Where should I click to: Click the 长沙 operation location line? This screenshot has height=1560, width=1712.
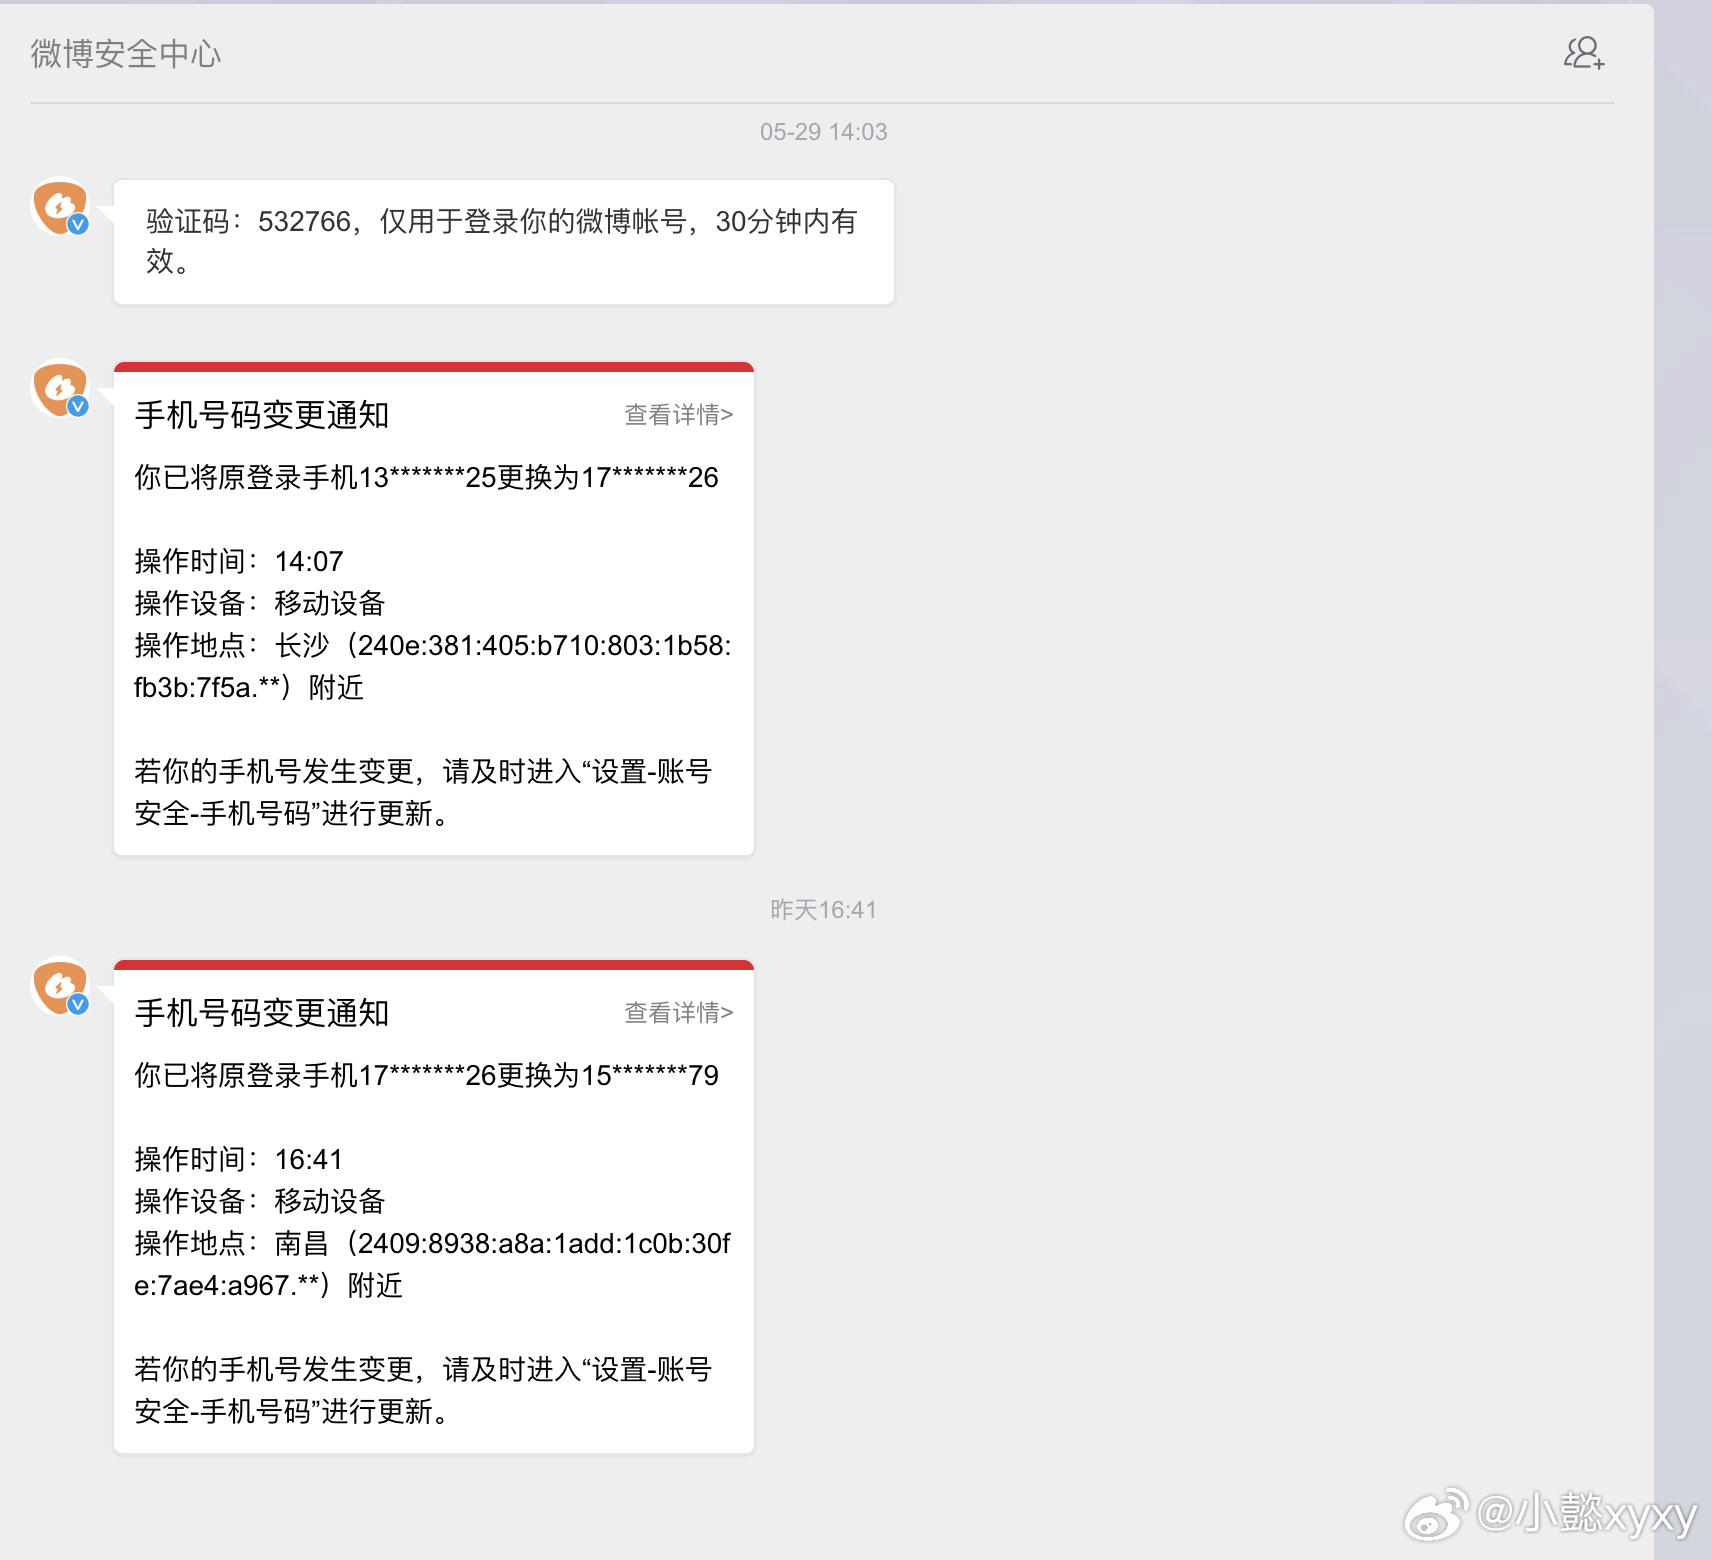point(433,667)
